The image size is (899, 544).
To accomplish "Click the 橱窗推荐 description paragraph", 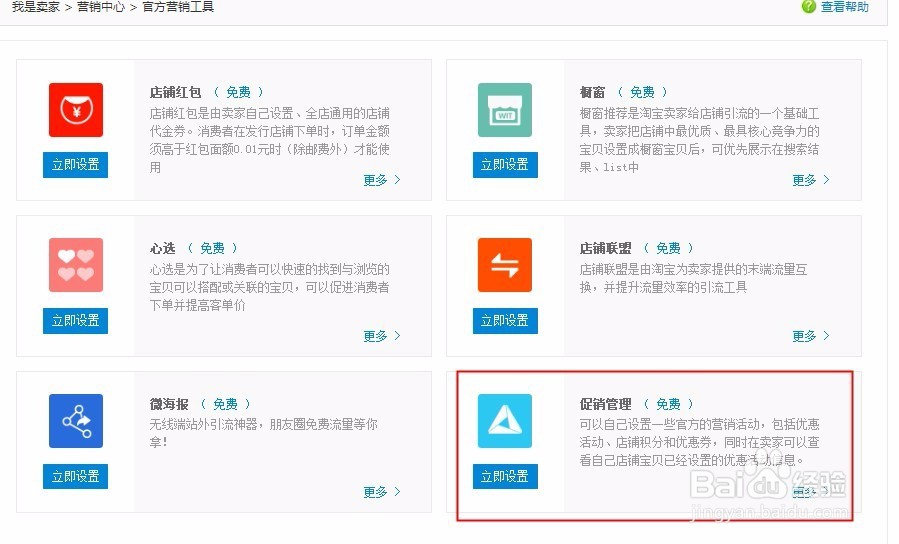I will coord(699,140).
